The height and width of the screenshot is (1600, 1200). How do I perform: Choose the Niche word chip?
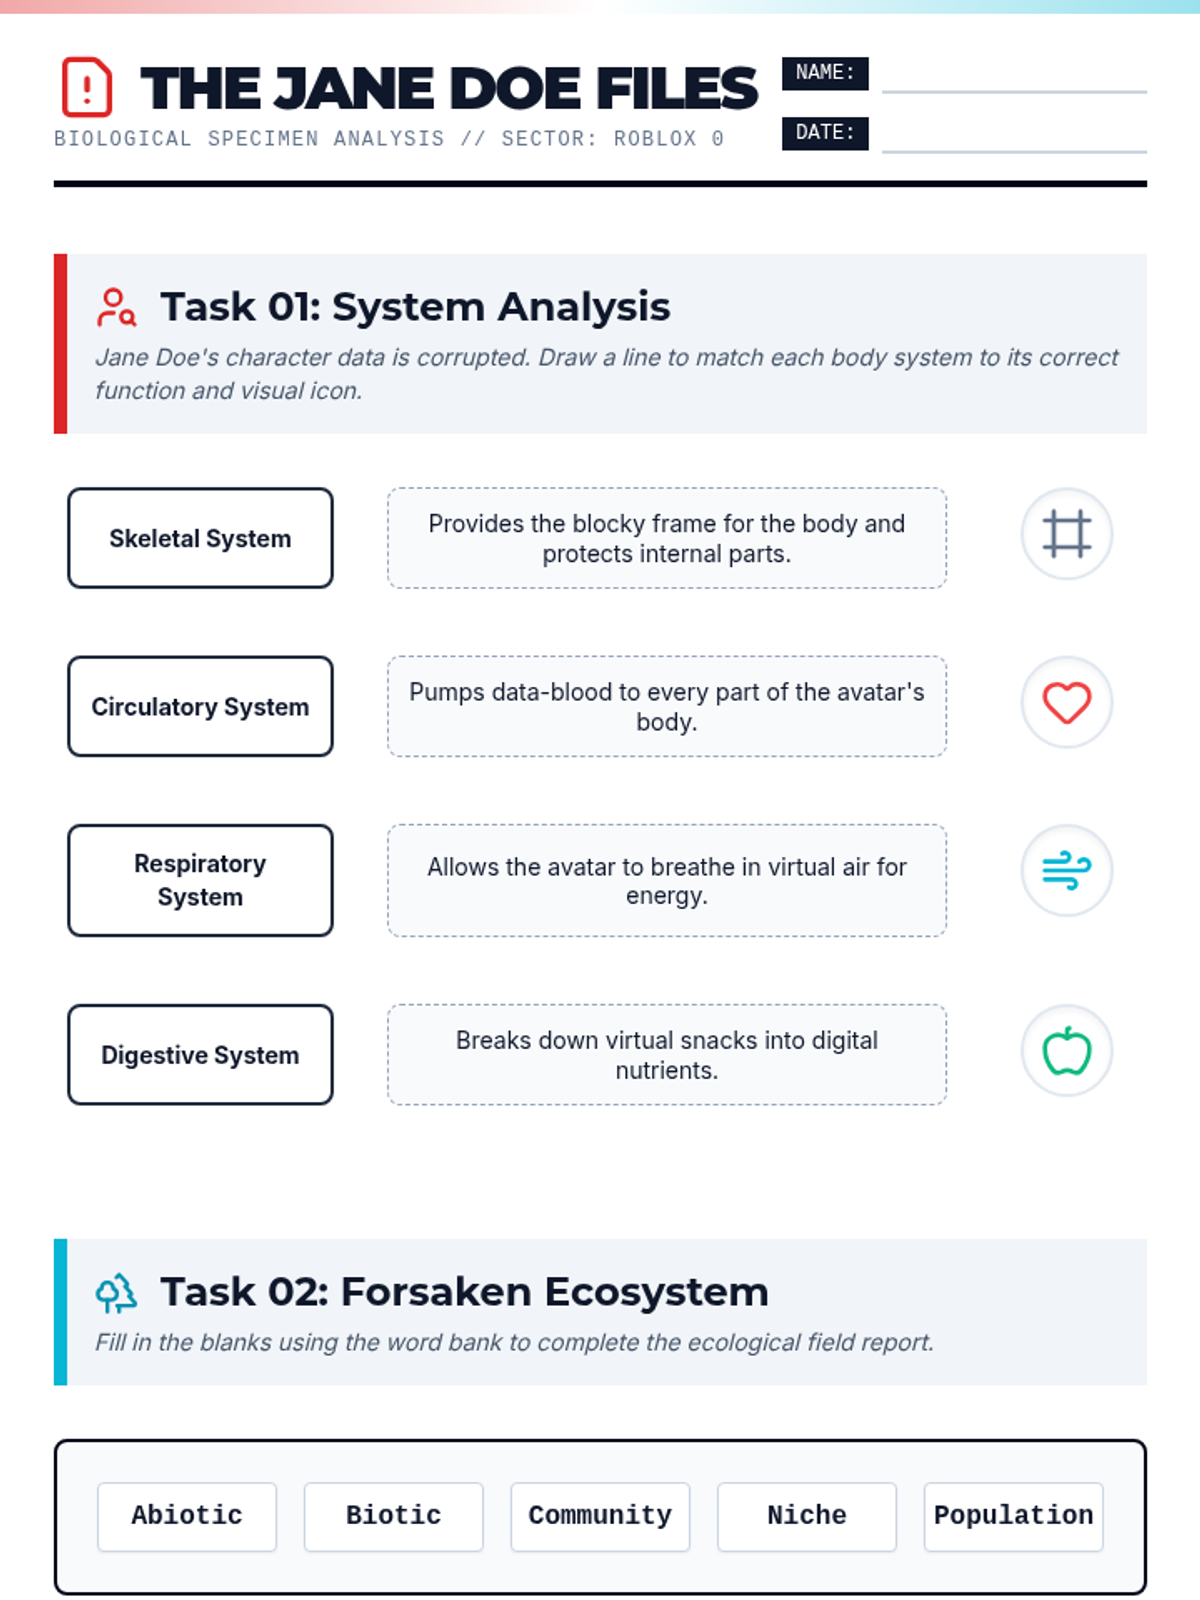click(807, 1516)
